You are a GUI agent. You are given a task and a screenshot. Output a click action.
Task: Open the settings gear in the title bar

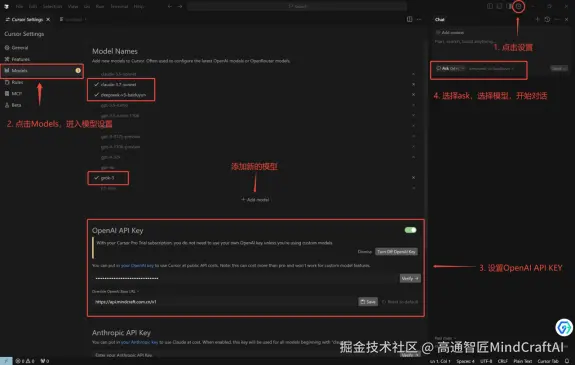[518, 6]
